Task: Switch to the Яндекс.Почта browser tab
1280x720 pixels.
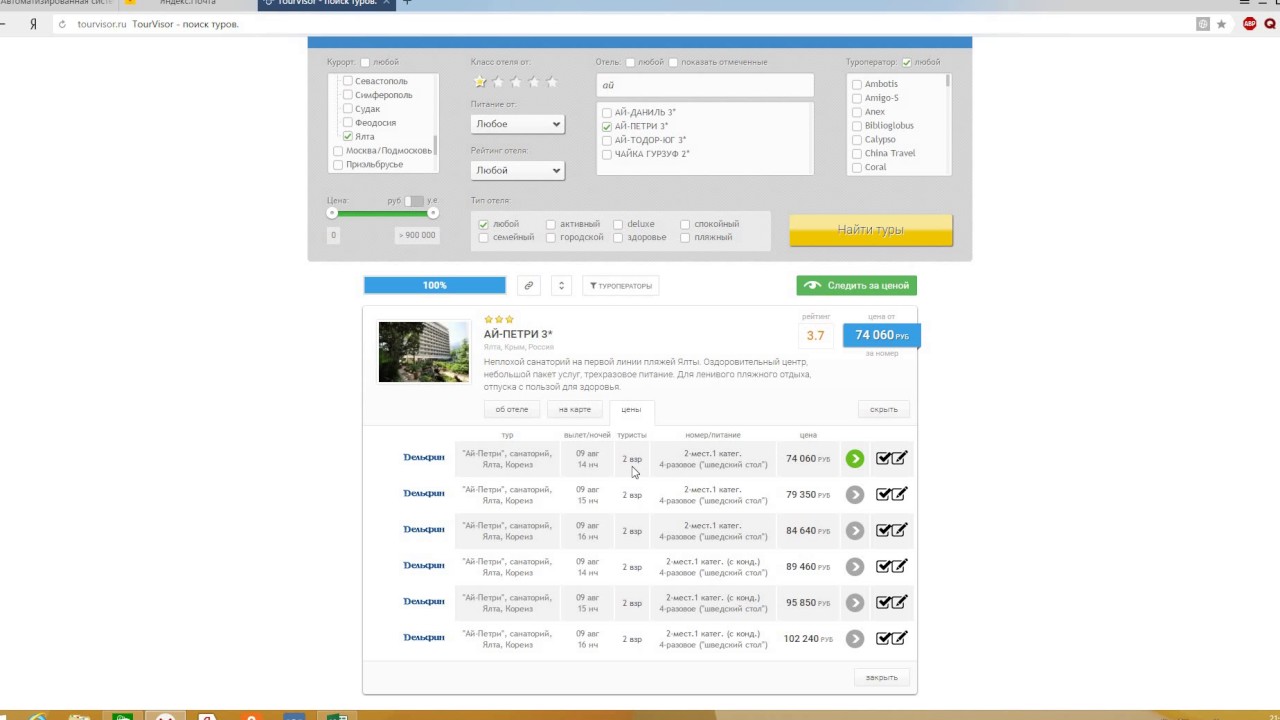Action: point(187,3)
